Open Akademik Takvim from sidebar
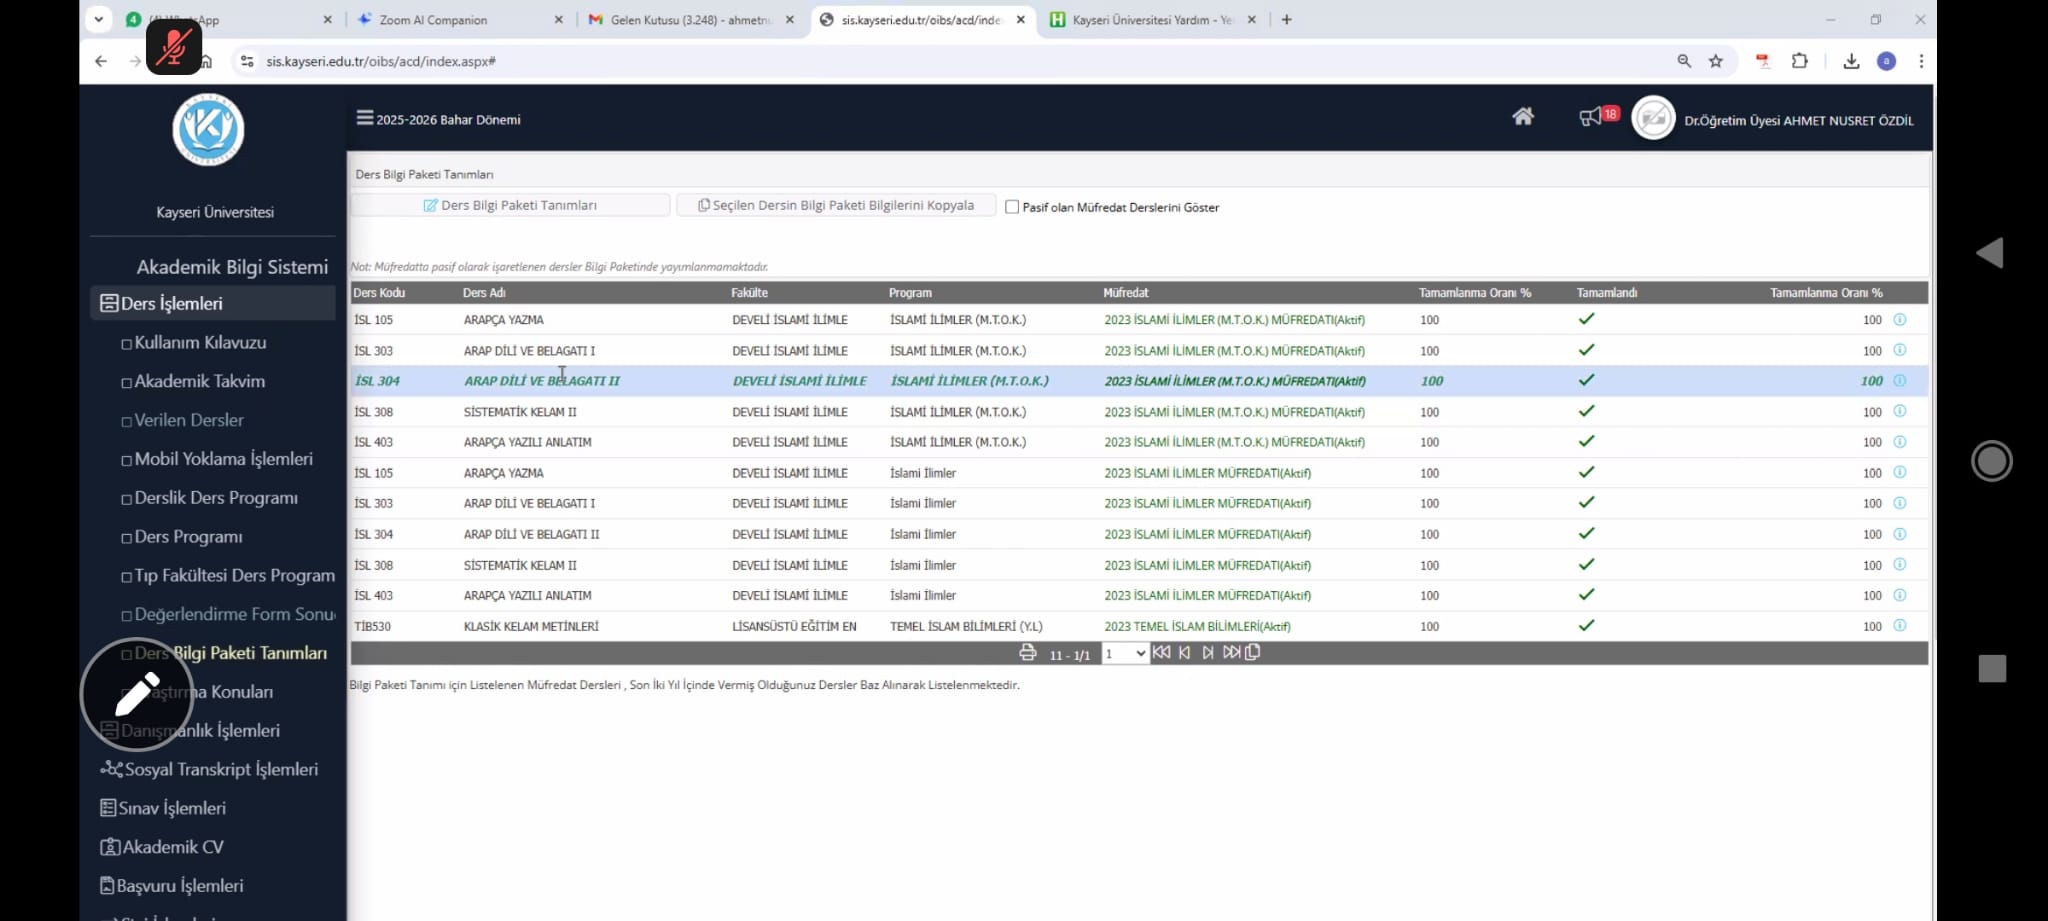The width and height of the screenshot is (2048, 921). [199, 381]
